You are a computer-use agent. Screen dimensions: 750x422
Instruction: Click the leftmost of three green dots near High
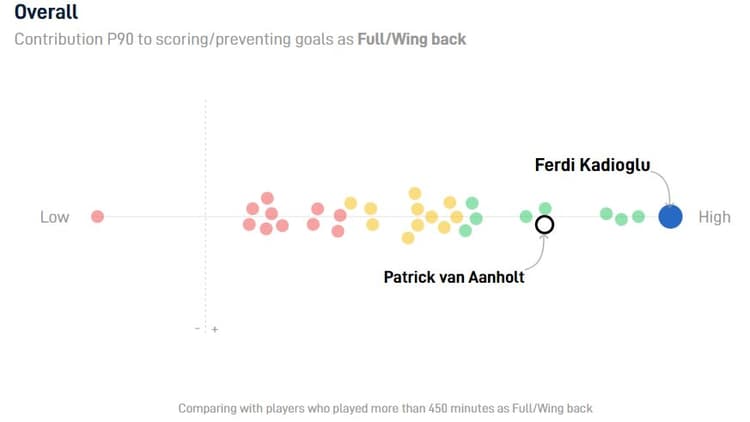tap(606, 213)
